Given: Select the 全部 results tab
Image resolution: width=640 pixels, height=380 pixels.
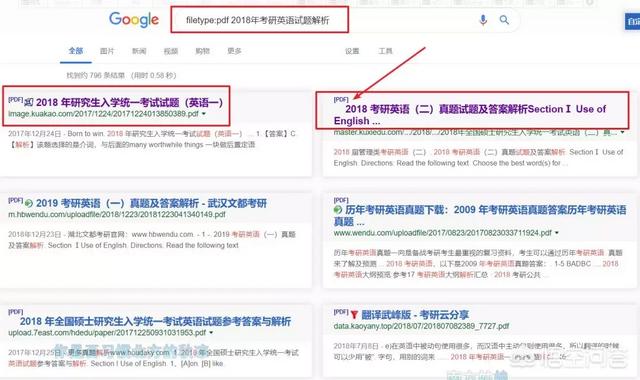Looking at the screenshot, I should point(76,51).
